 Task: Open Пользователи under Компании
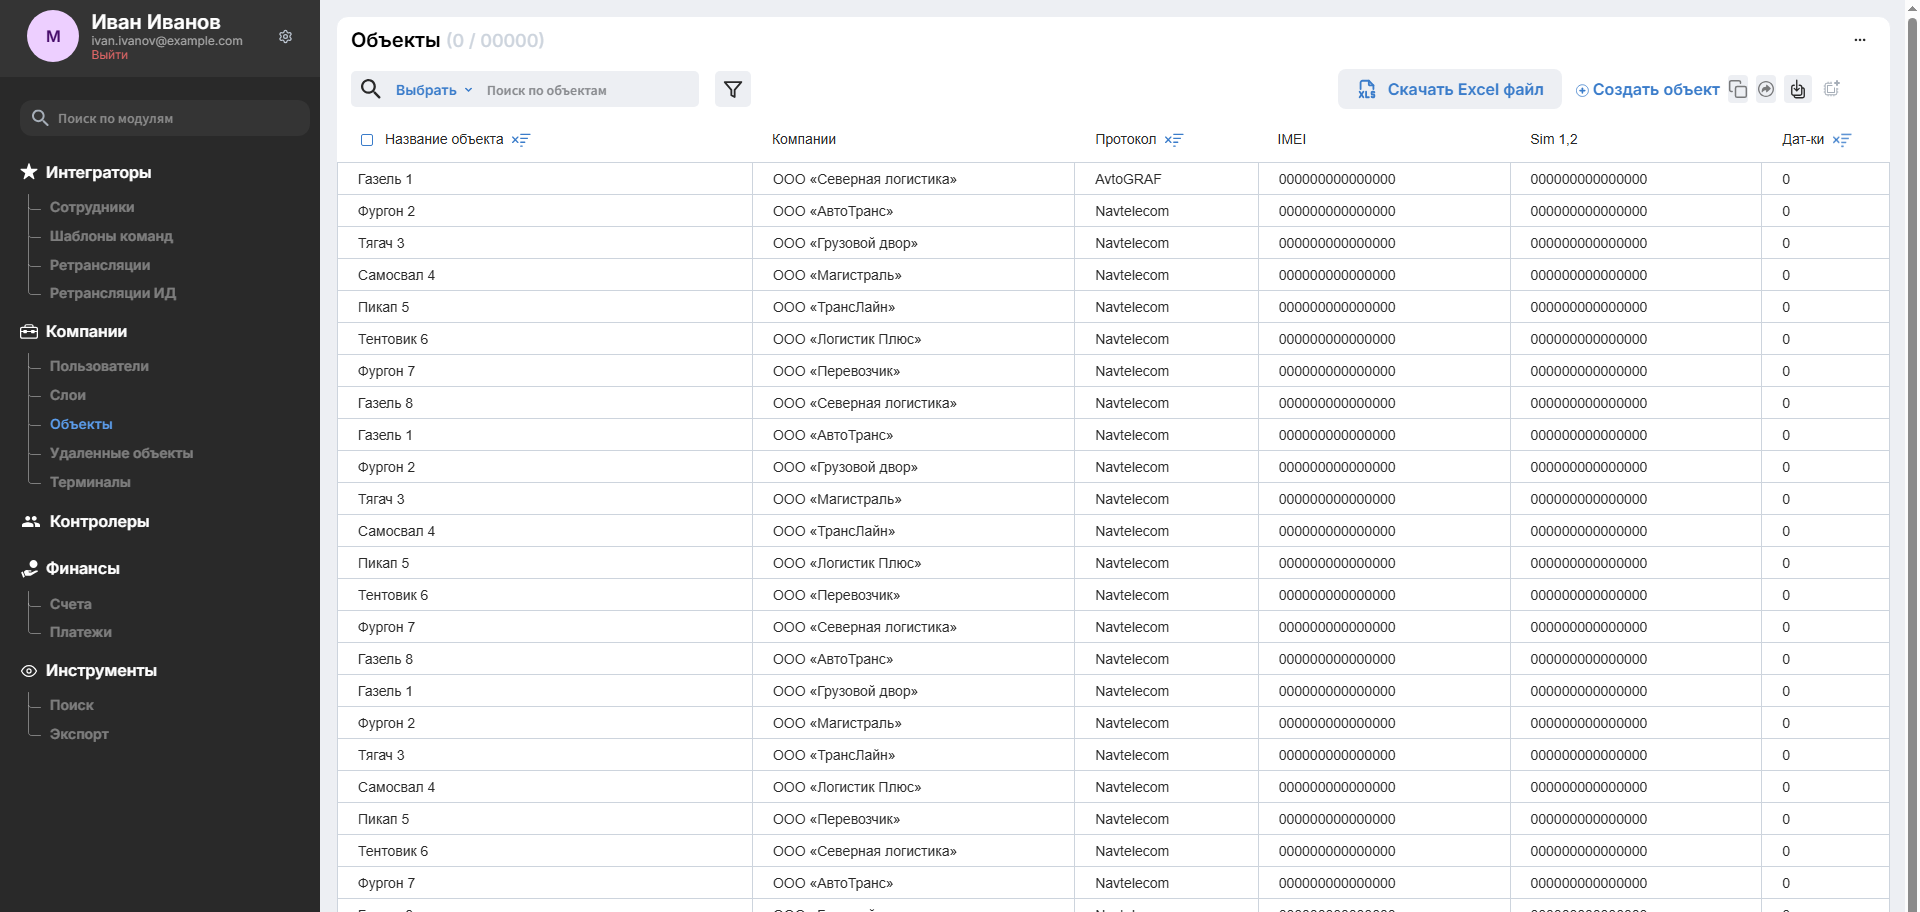coord(99,366)
